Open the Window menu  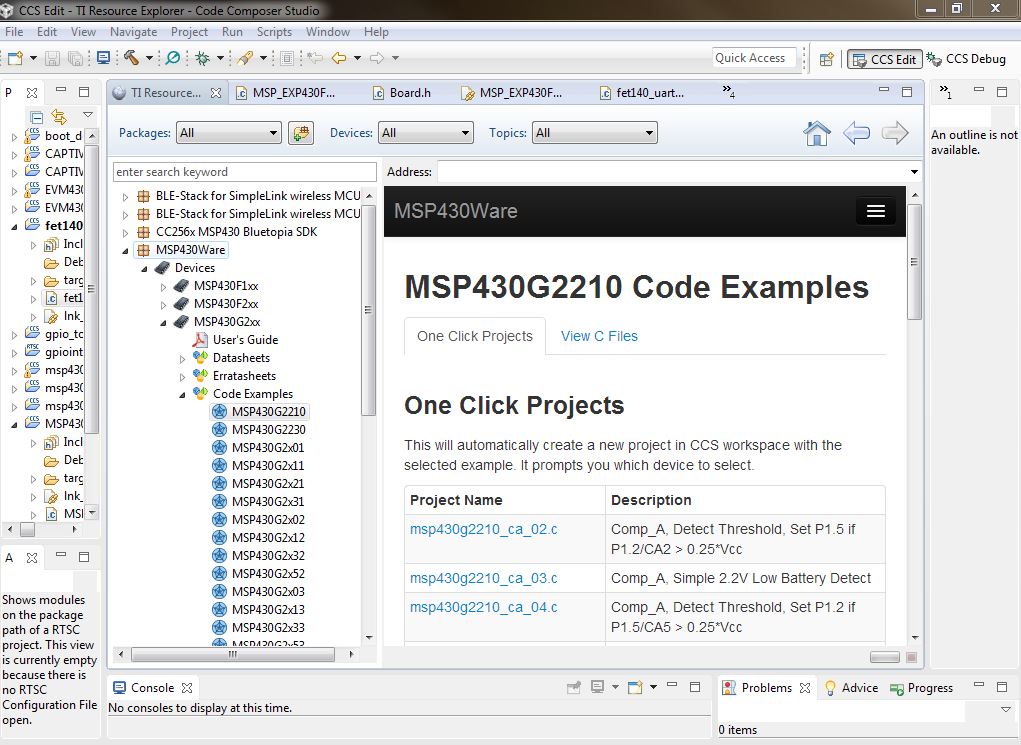(x=328, y=32)
